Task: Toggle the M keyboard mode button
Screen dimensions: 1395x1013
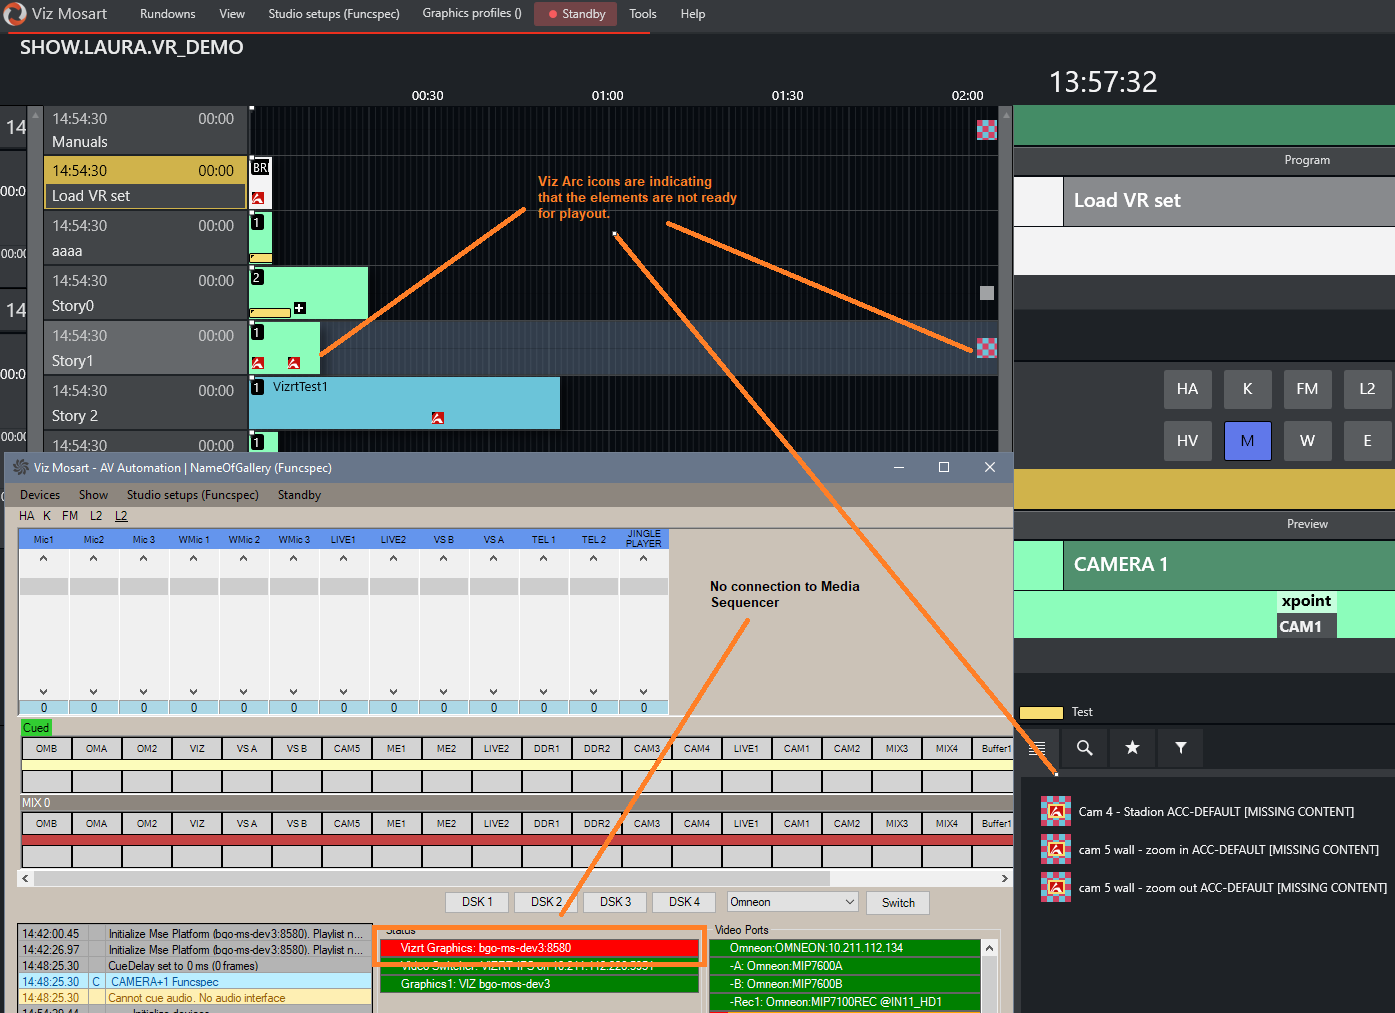Action: click(x=1247, y=441)
